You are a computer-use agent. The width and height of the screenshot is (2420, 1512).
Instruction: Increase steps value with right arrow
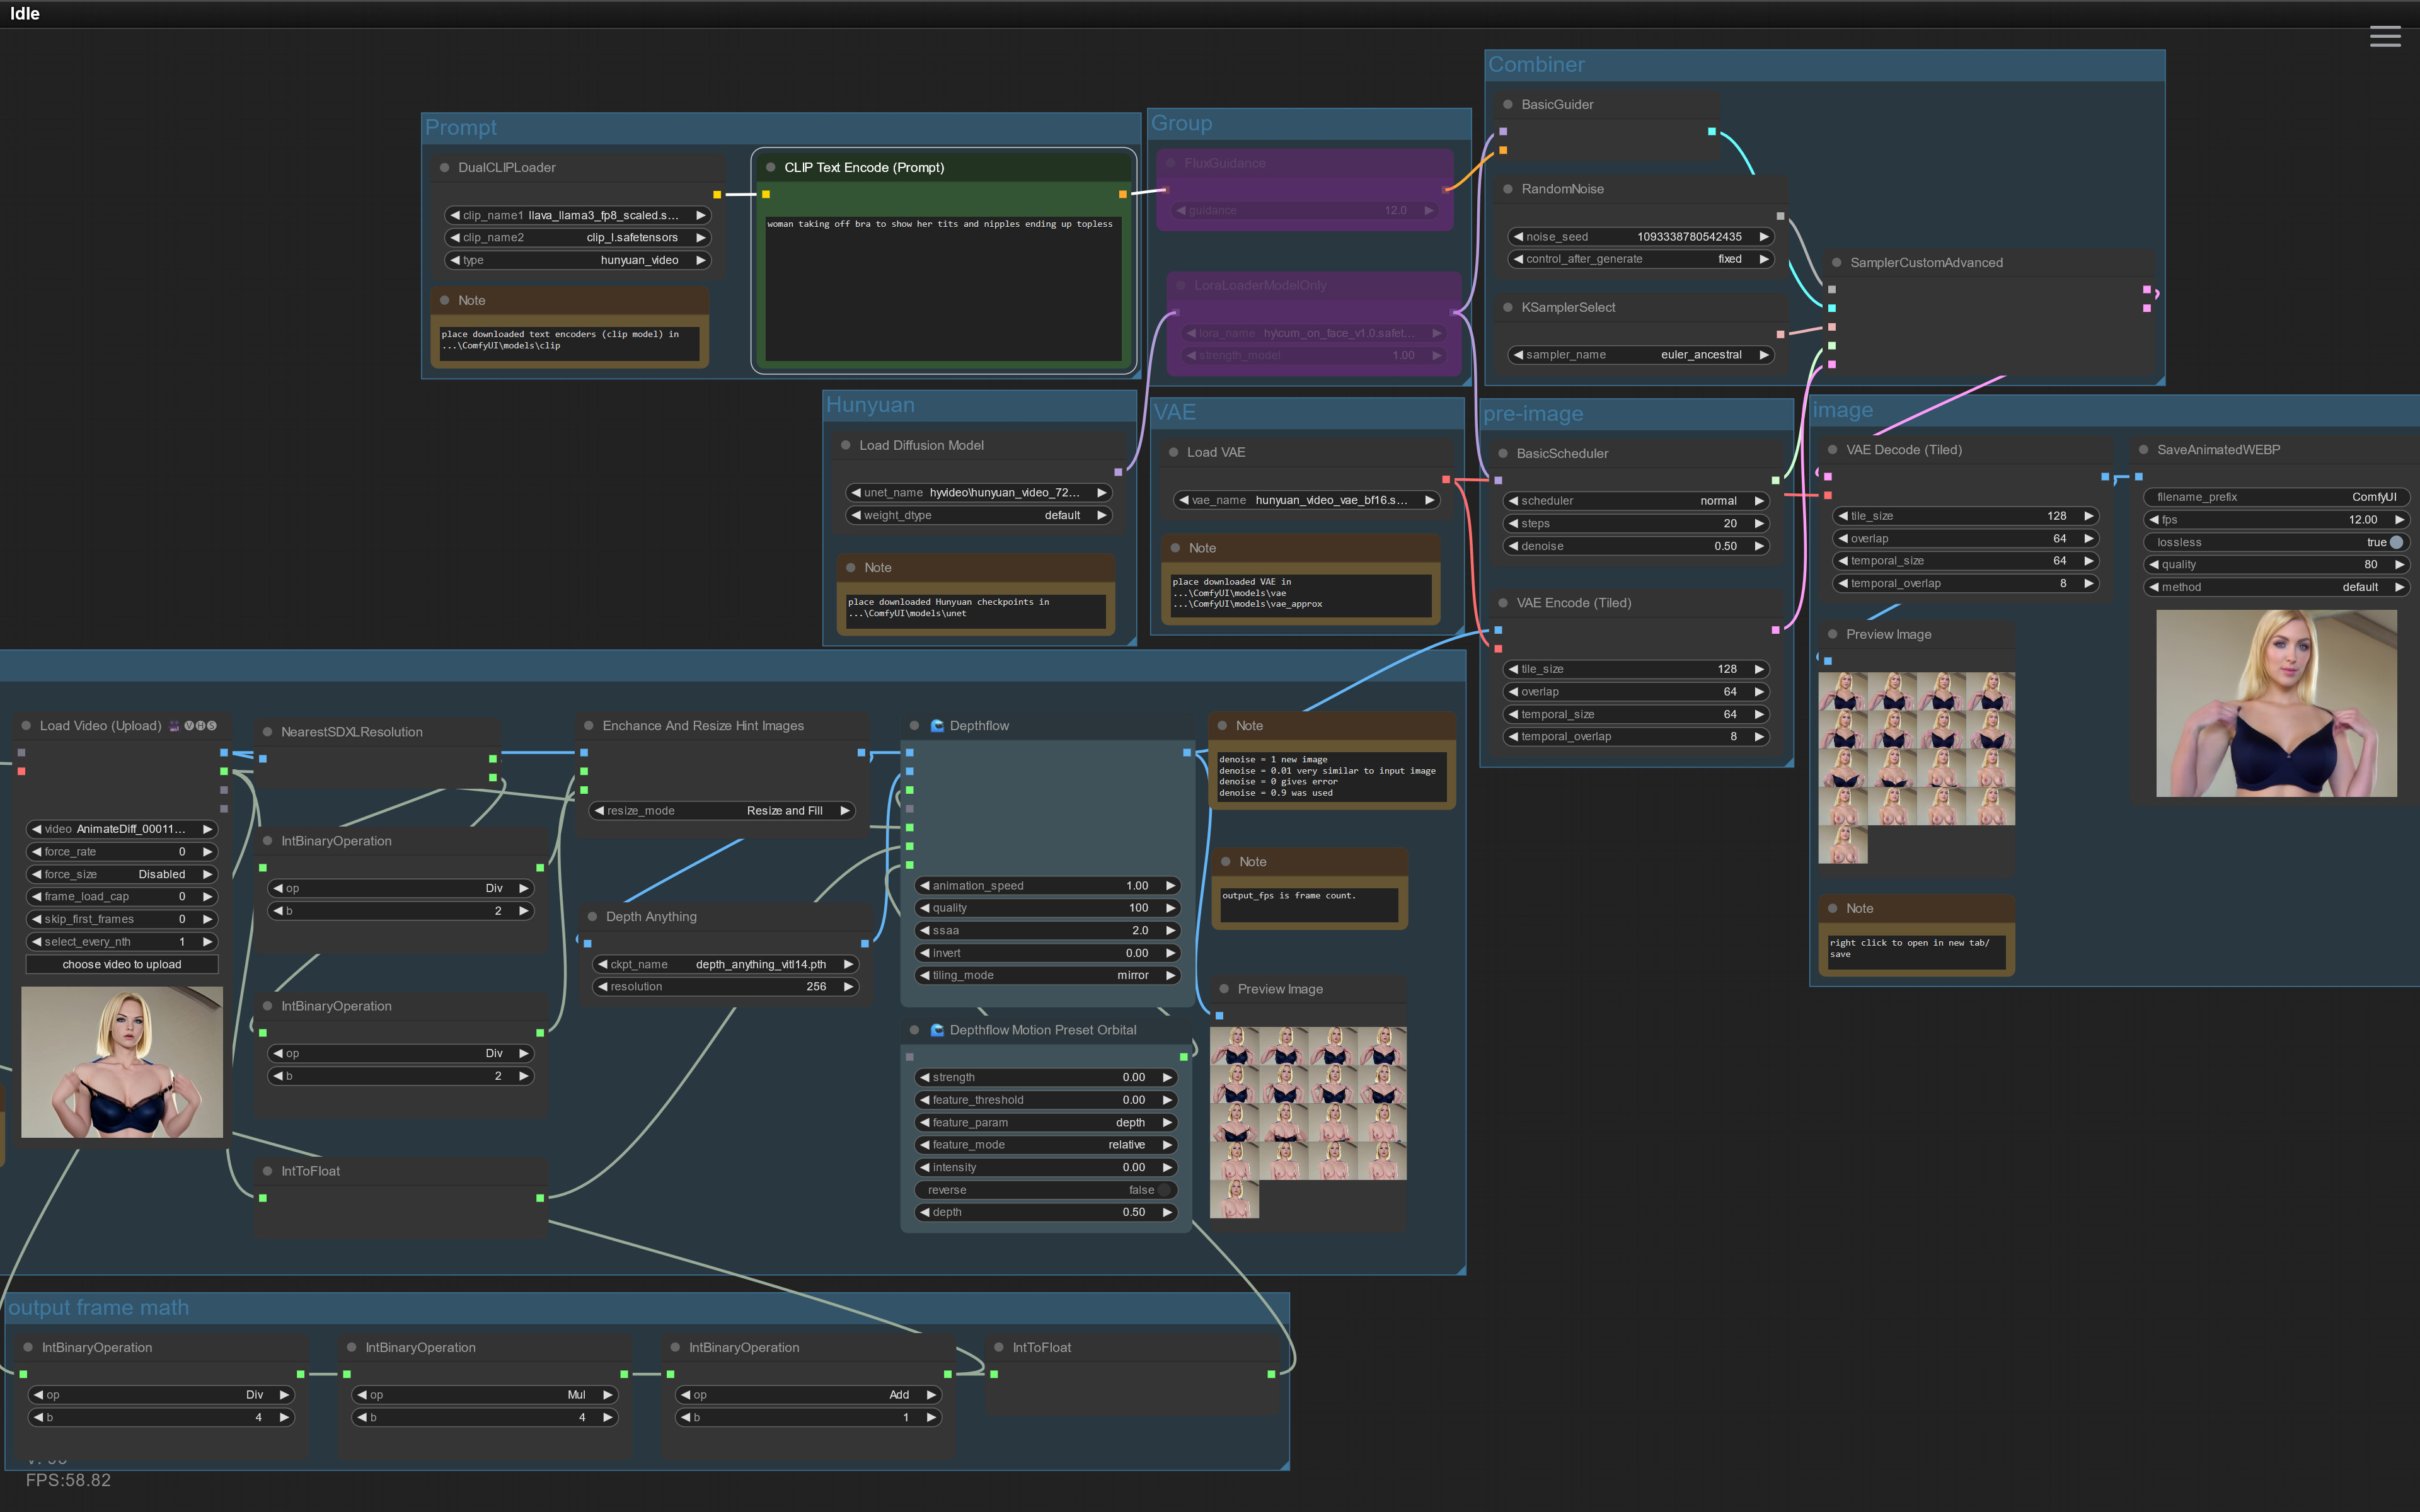(1759, 524)
